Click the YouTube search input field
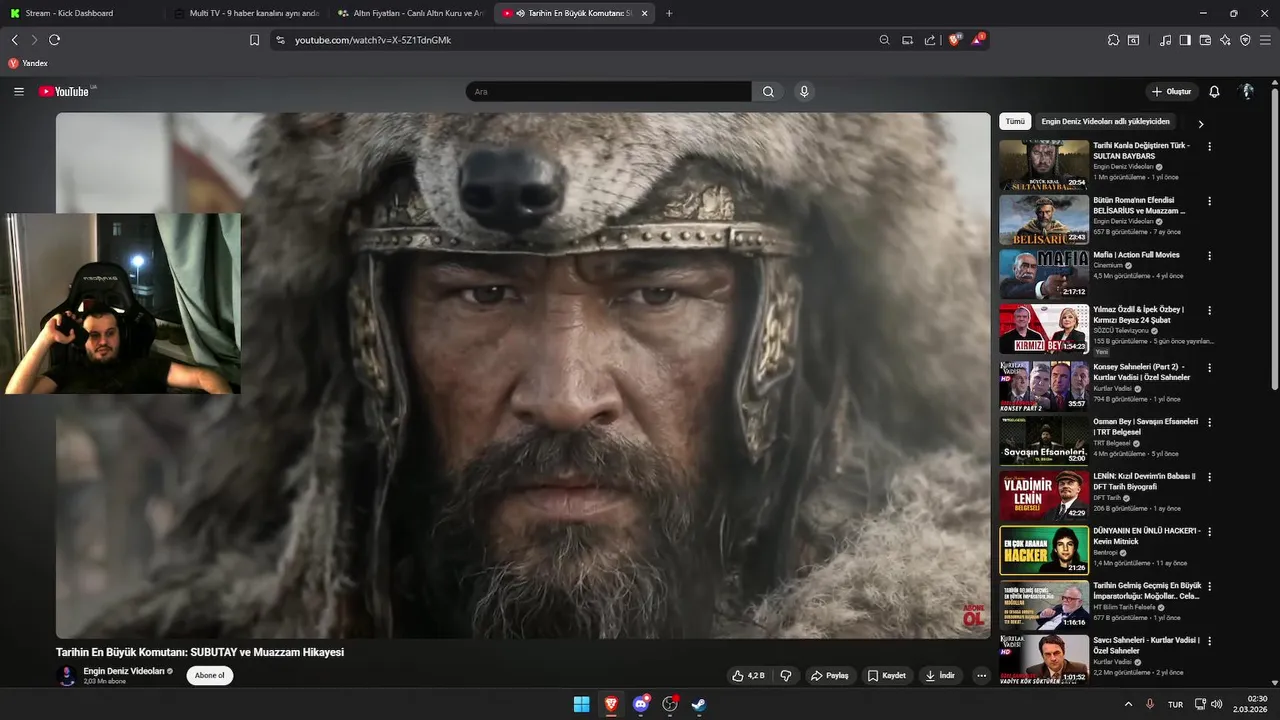 [609, 91]
